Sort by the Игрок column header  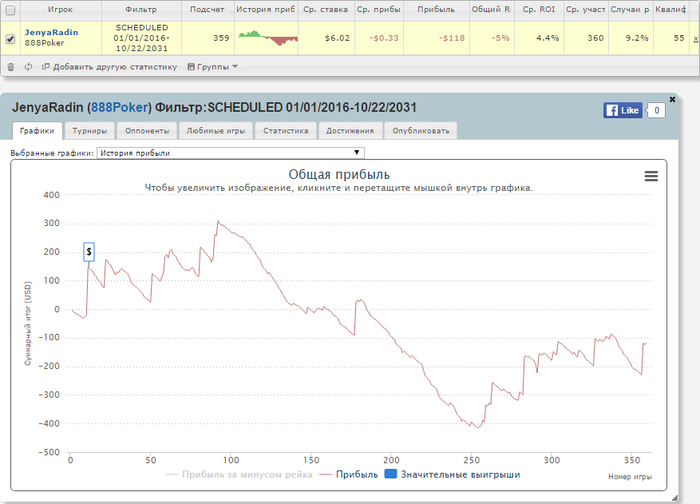(x=60, y=10)
